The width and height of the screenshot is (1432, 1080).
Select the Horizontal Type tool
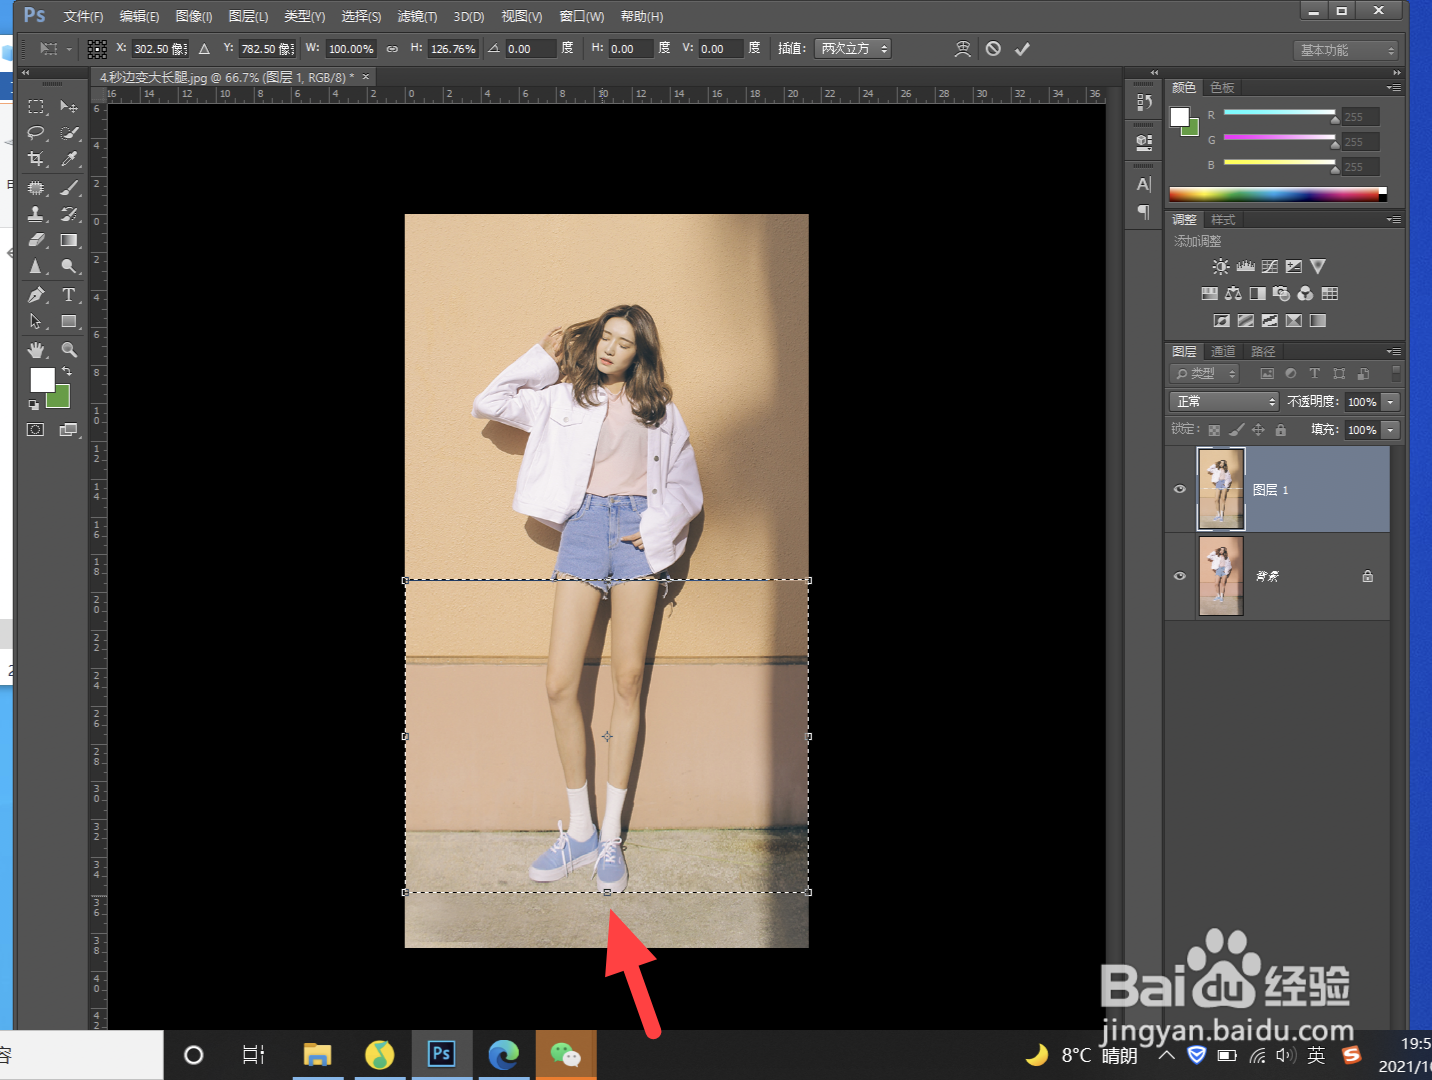[69, 295]
